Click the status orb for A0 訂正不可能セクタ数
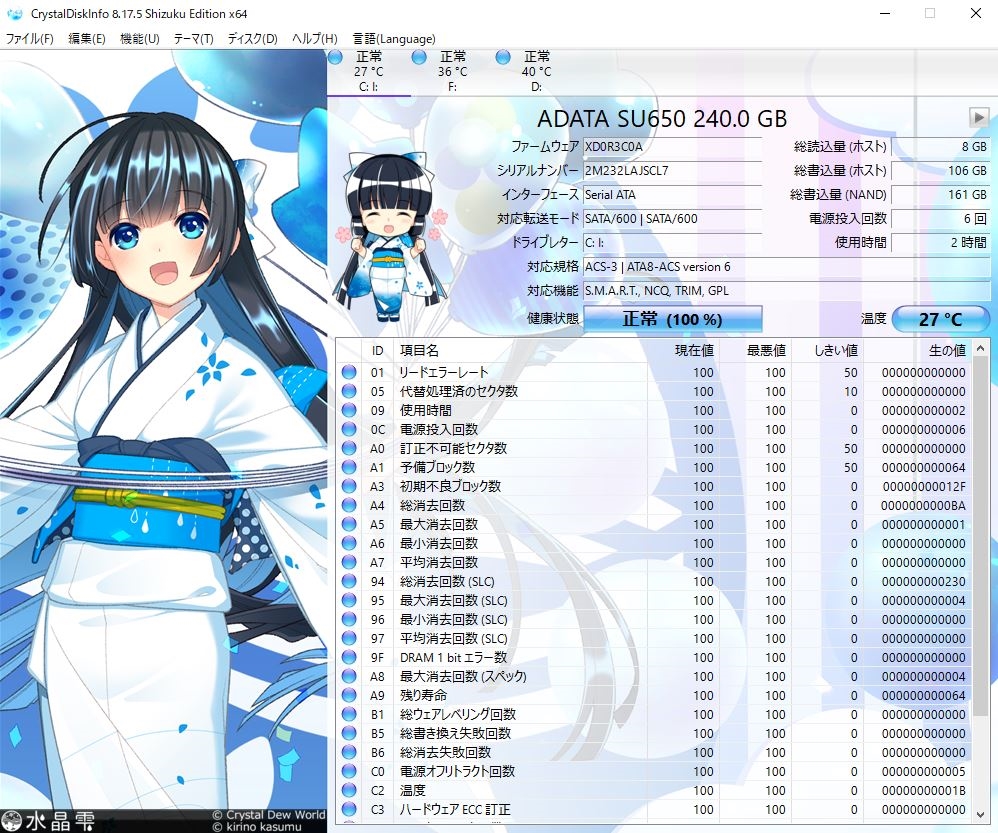Screen dimensions: 998x833 coord(349,449)
